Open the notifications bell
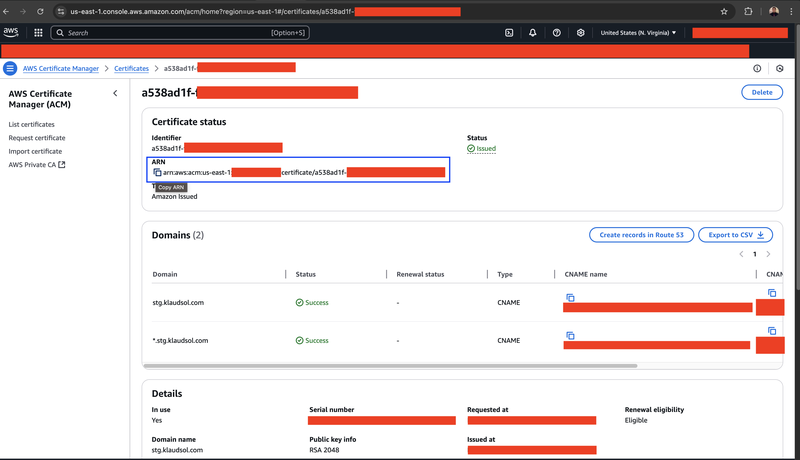The width and height of the screenshot is (800, 460). point(533,33)
